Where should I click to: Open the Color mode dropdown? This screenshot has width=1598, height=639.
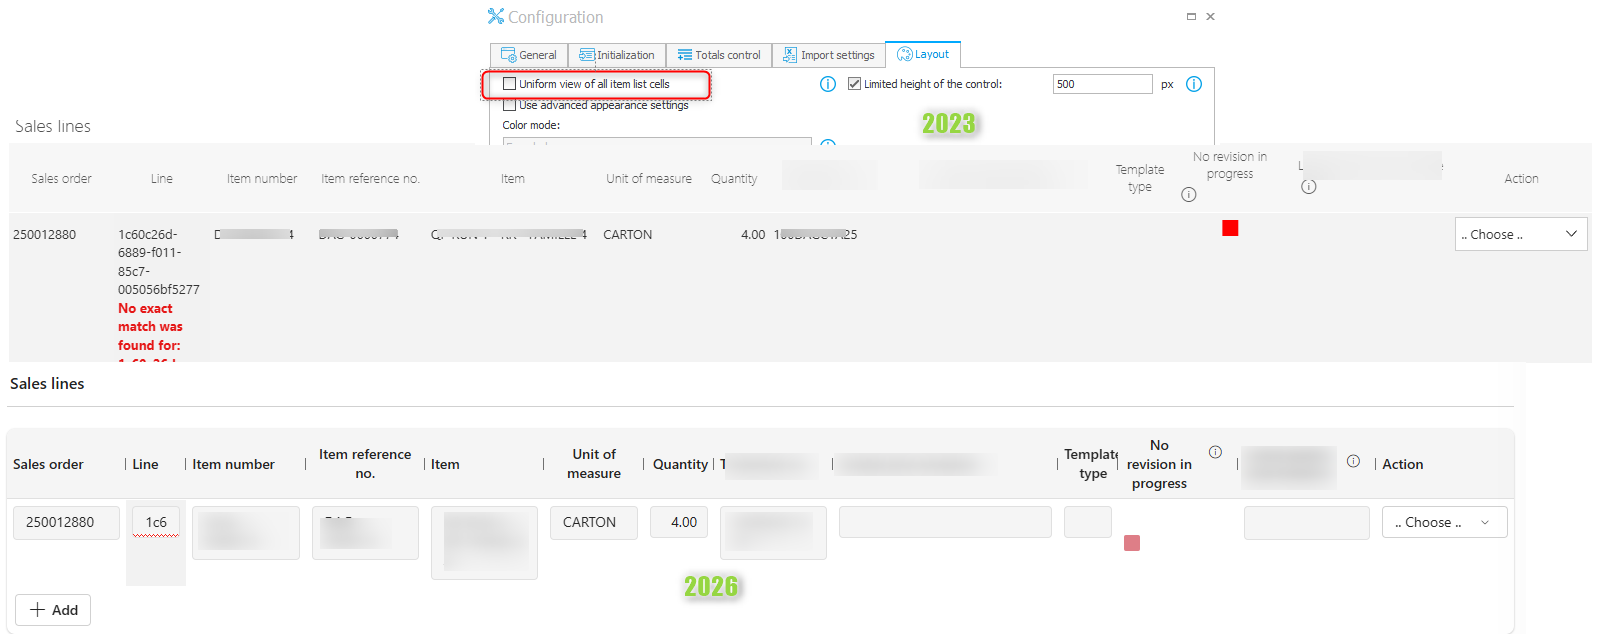[656, 142]
